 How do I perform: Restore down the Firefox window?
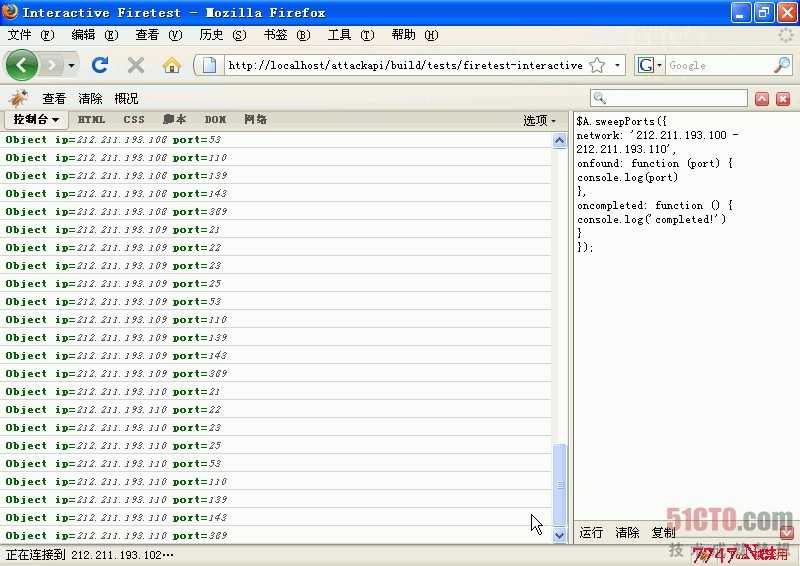click(764, 12)
